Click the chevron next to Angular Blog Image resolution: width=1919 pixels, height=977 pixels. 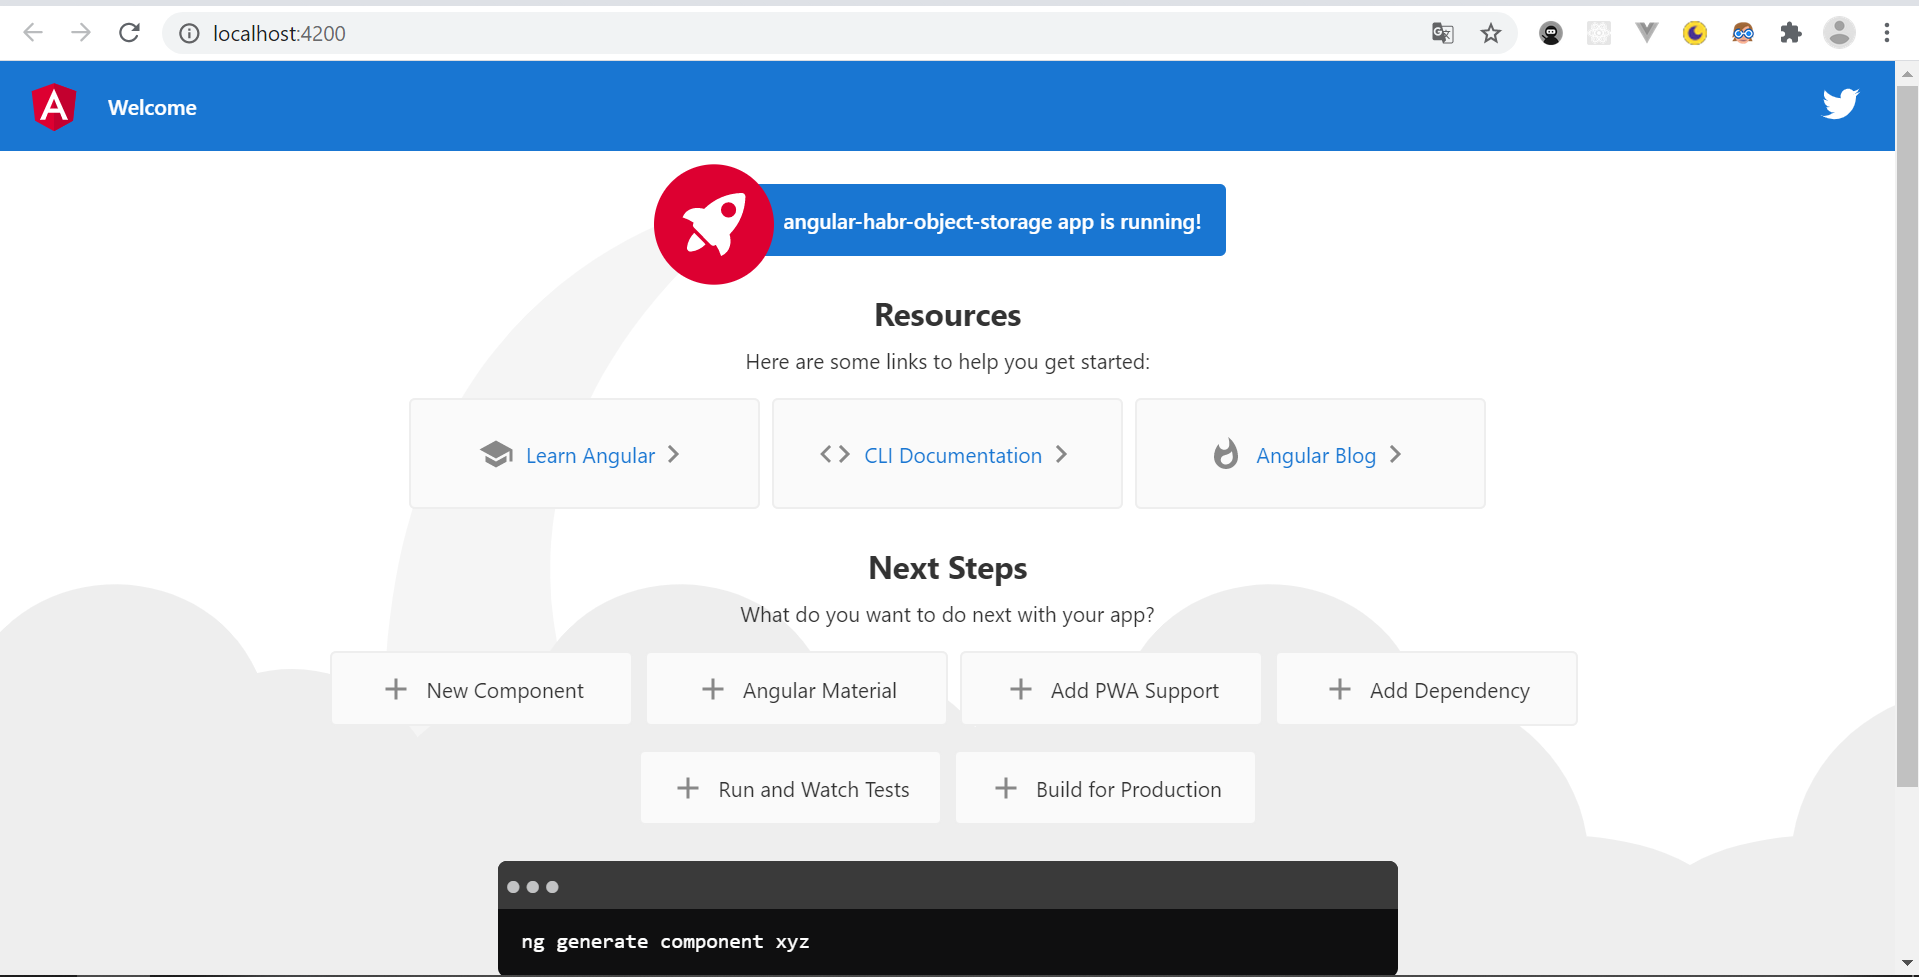pyautogui.click(x=1396, y=454)
